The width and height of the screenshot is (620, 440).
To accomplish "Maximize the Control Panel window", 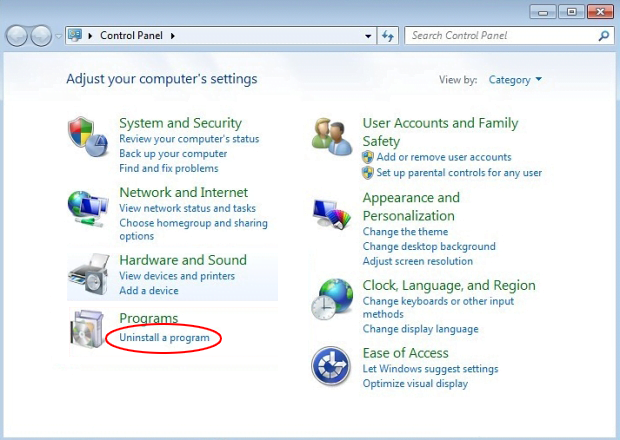I will [571, 12].
